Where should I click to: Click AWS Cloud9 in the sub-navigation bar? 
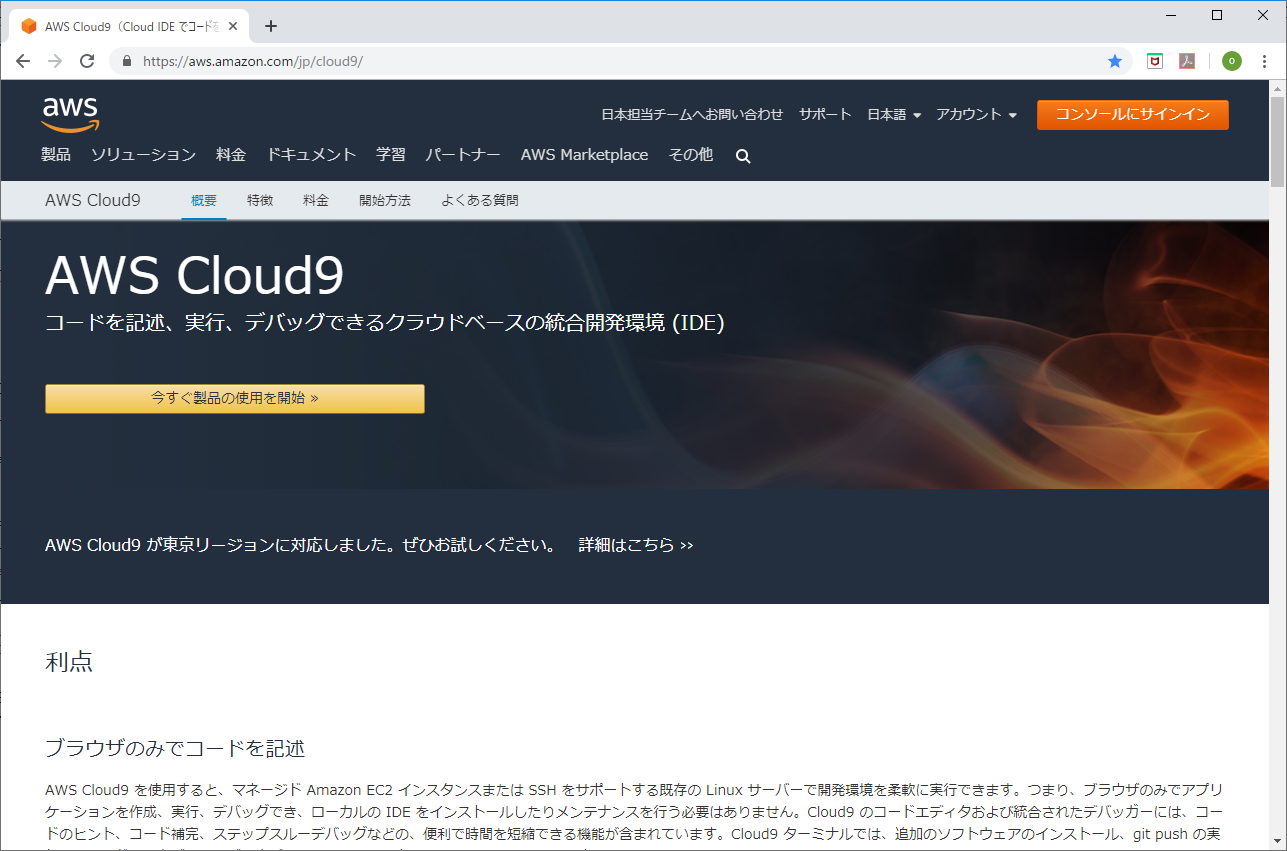tap(93, 200)
